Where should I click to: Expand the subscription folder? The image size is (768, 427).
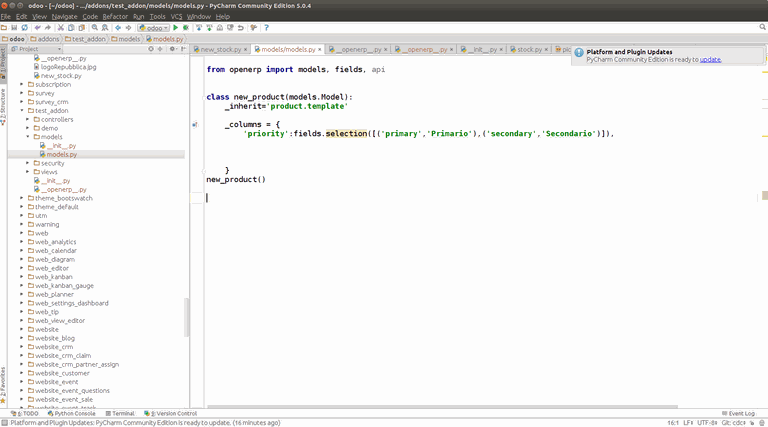[x=22, y=85]
